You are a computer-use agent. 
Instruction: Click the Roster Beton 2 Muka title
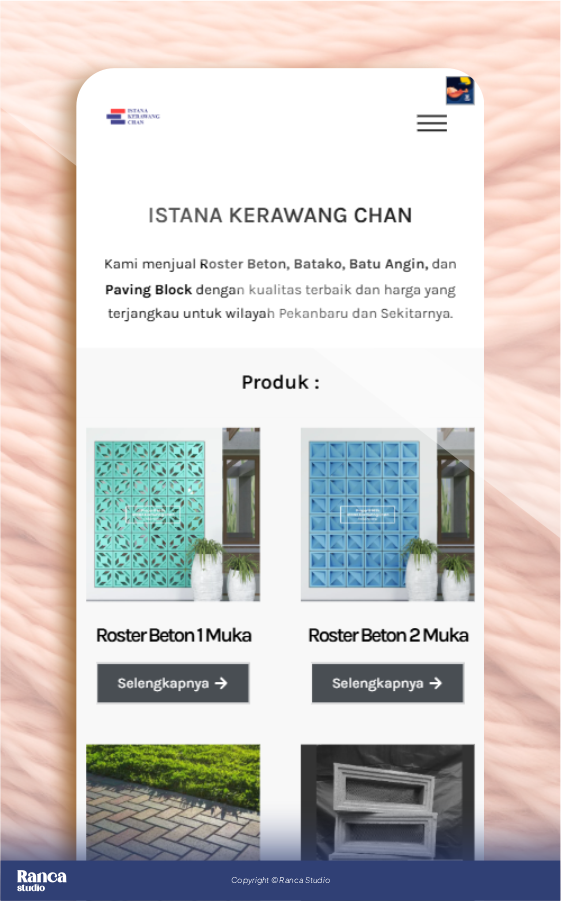pyautogui.click(x=389, y=635)
